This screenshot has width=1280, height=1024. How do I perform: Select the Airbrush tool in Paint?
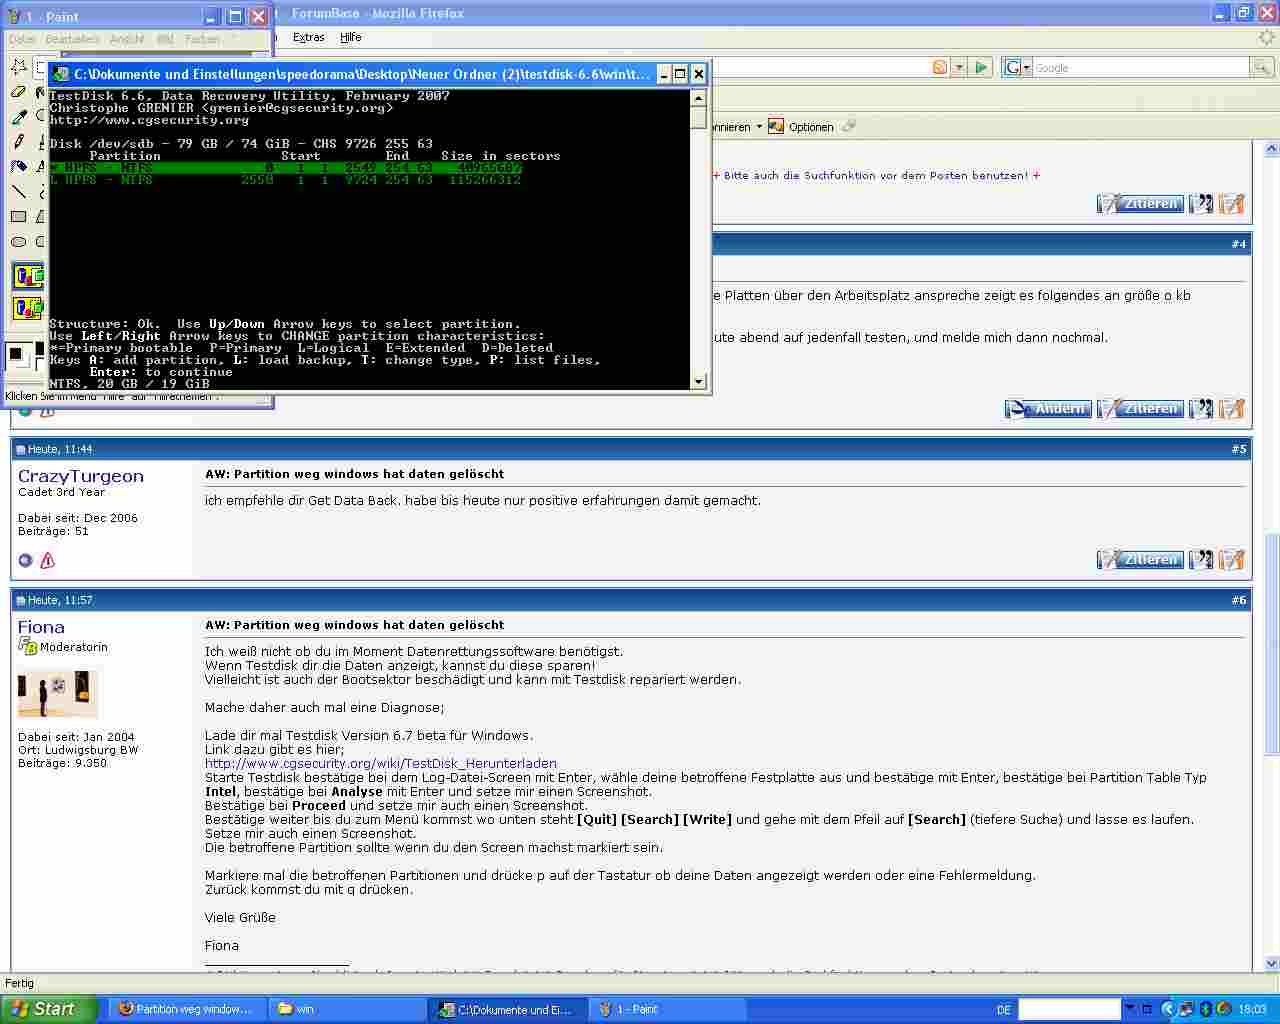coord(18,167)
